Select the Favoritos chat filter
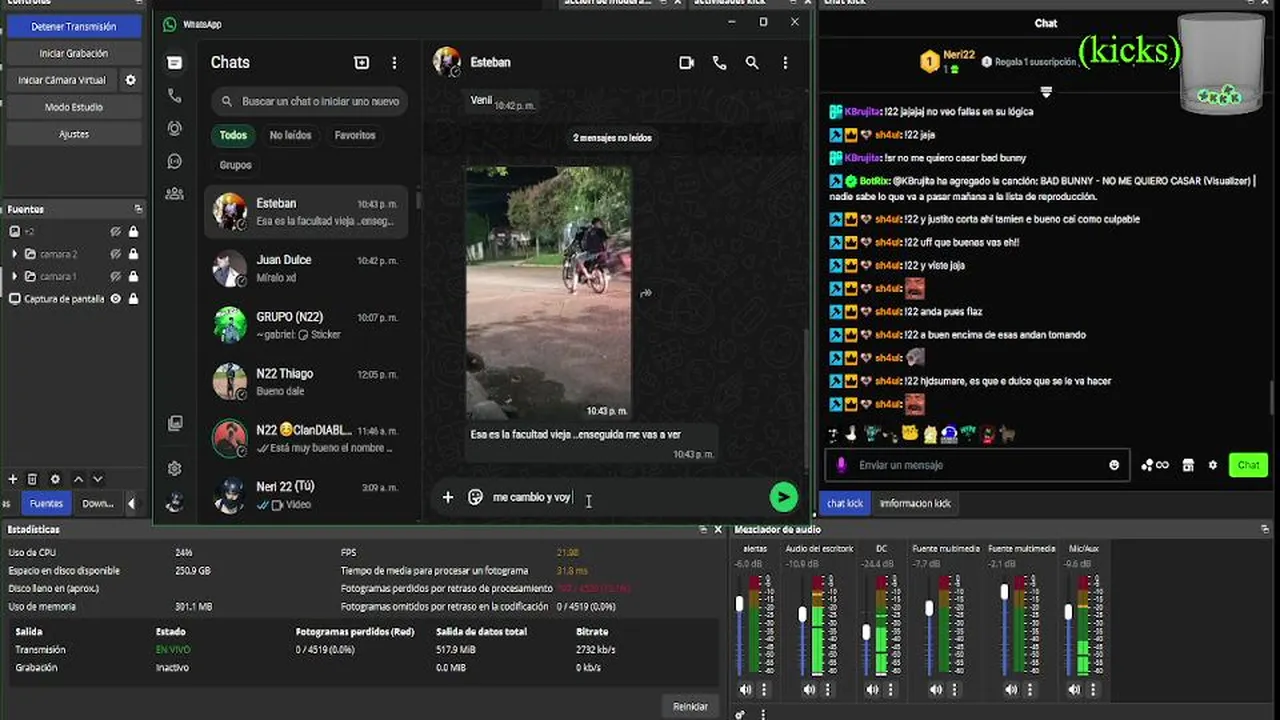The image size is (1280, 720). (x=355, y=135)
